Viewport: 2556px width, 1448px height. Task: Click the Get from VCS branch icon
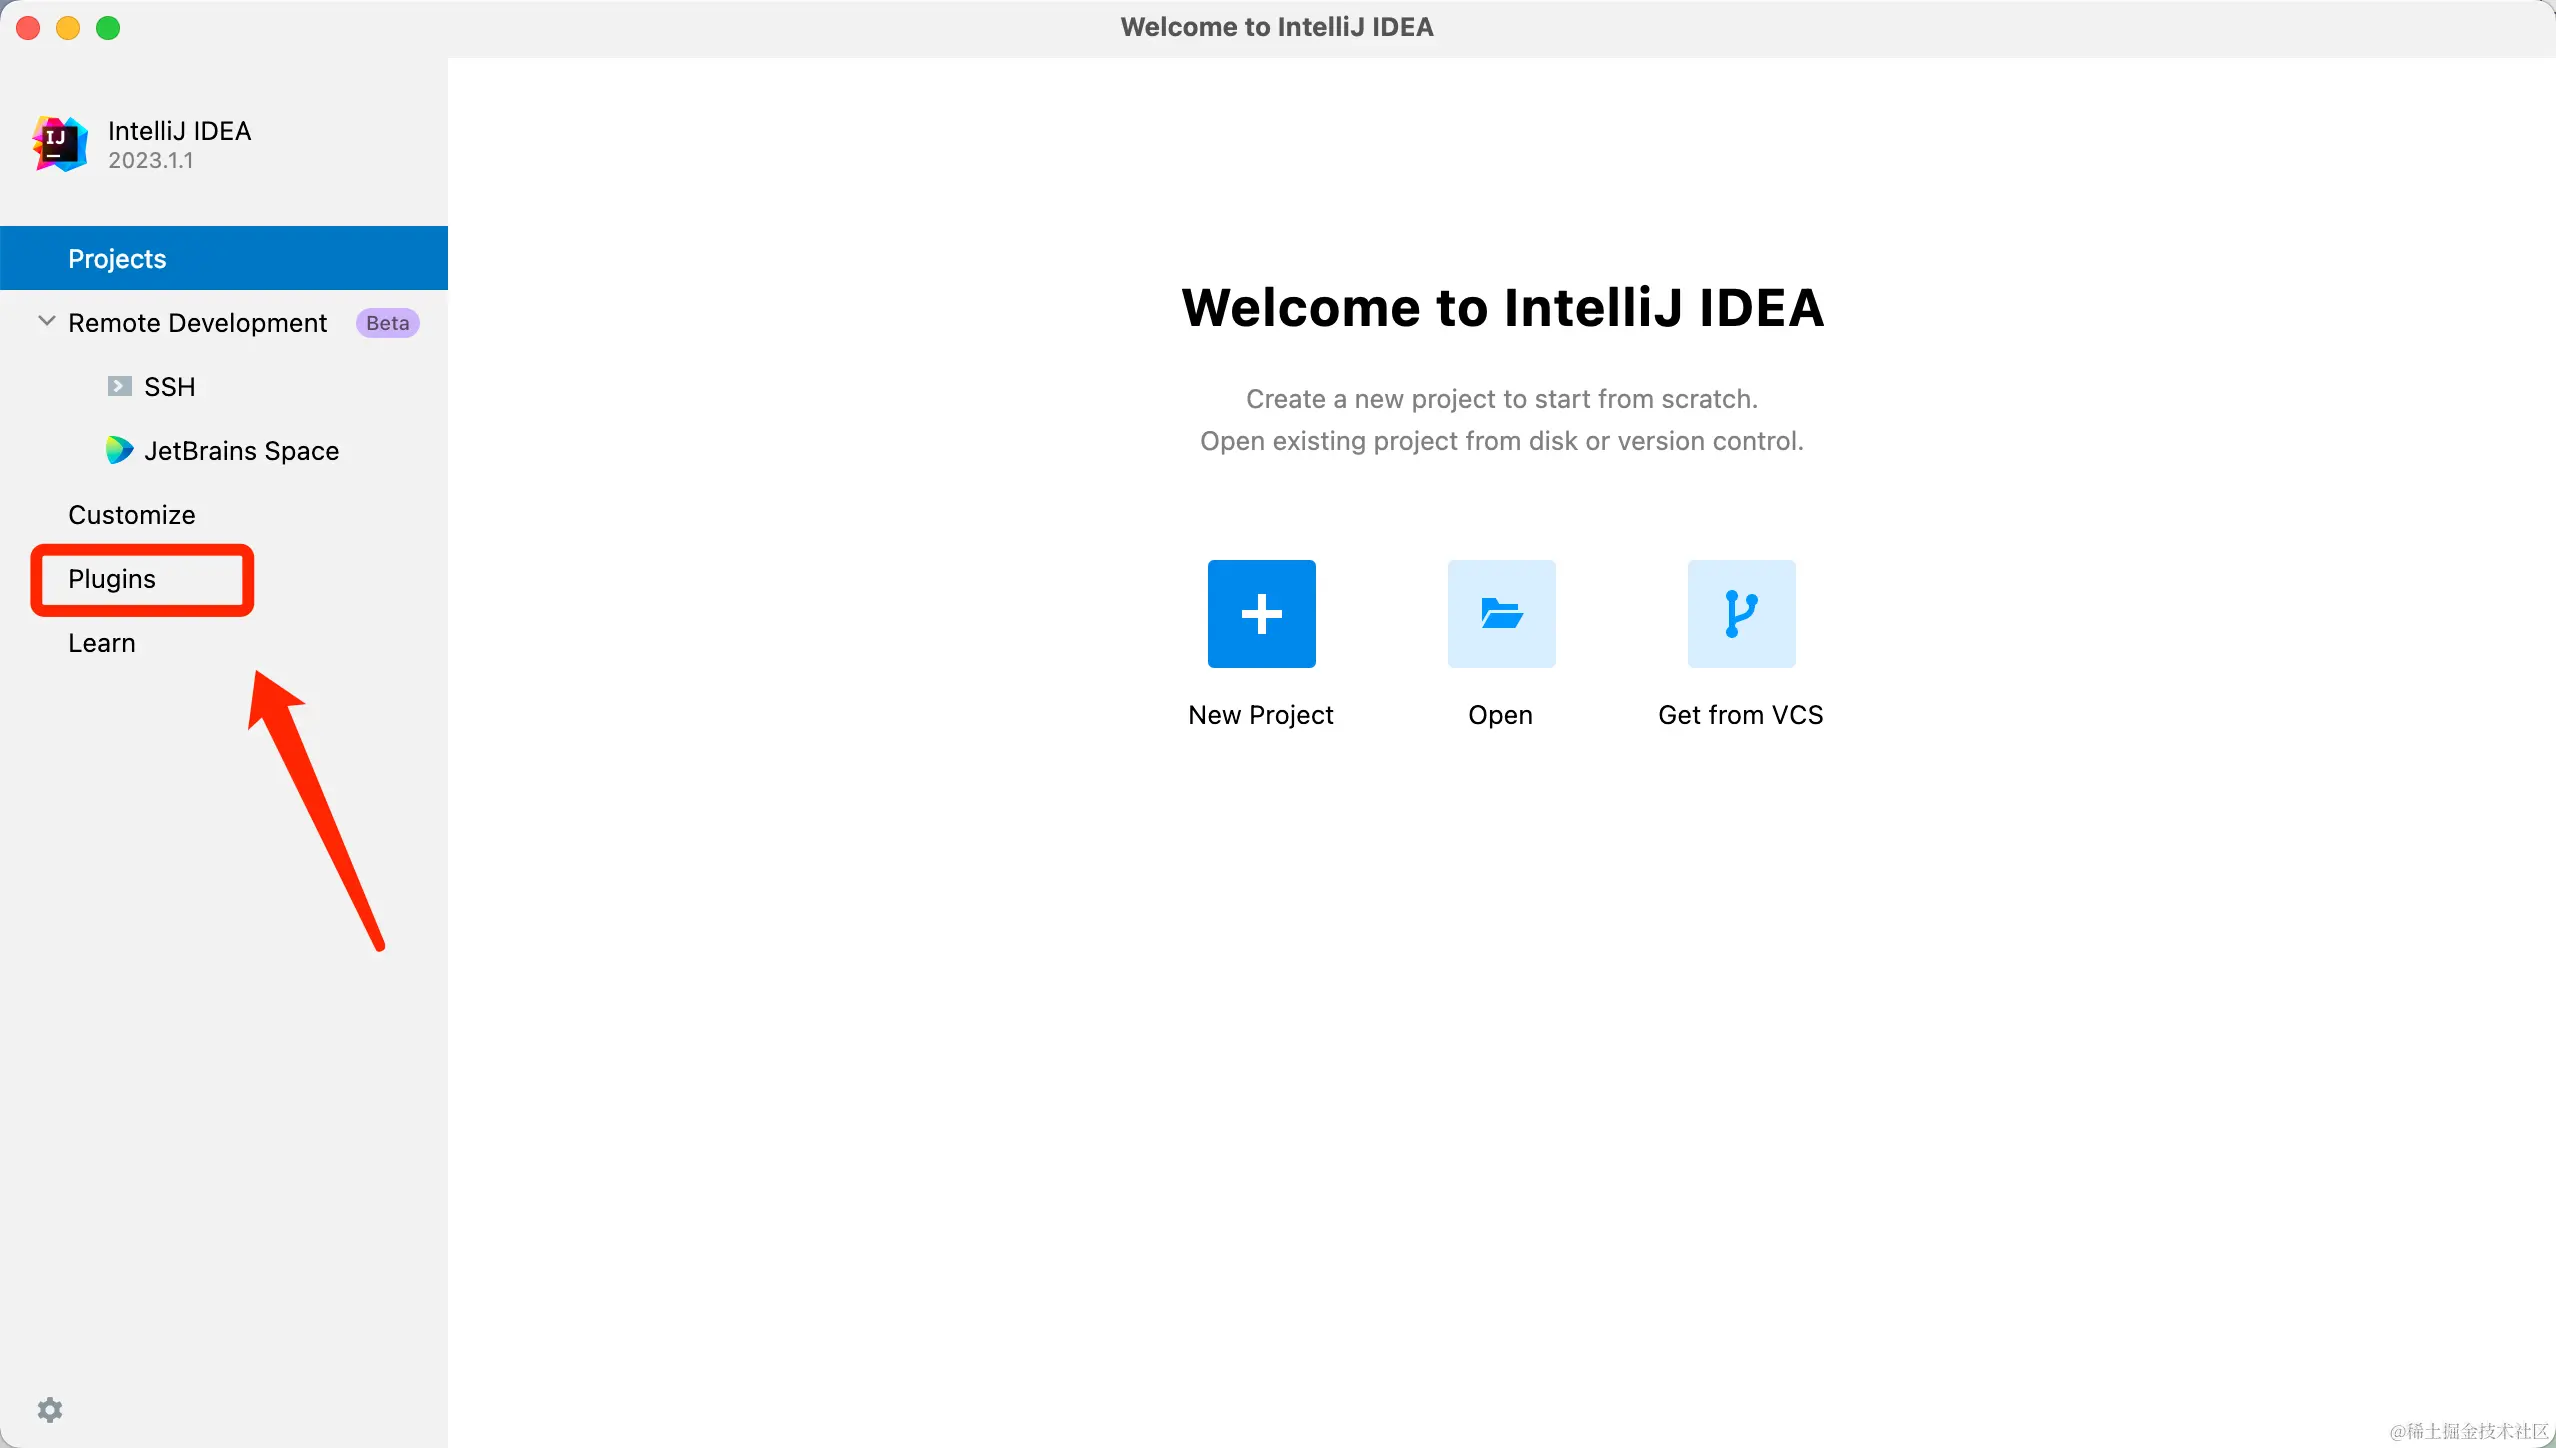click(1741, 613)
